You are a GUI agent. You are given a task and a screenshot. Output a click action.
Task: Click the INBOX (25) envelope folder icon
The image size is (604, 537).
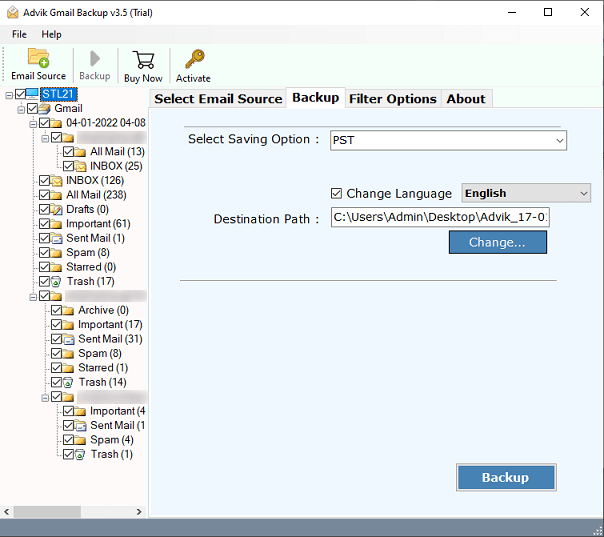80,166
